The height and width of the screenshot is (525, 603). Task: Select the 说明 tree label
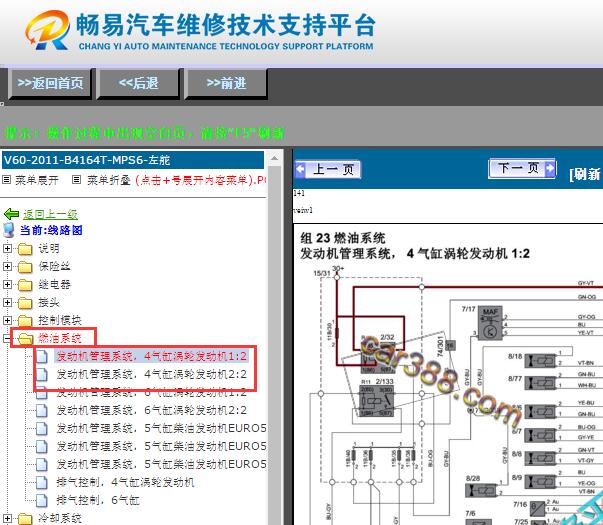coord(49,248)
